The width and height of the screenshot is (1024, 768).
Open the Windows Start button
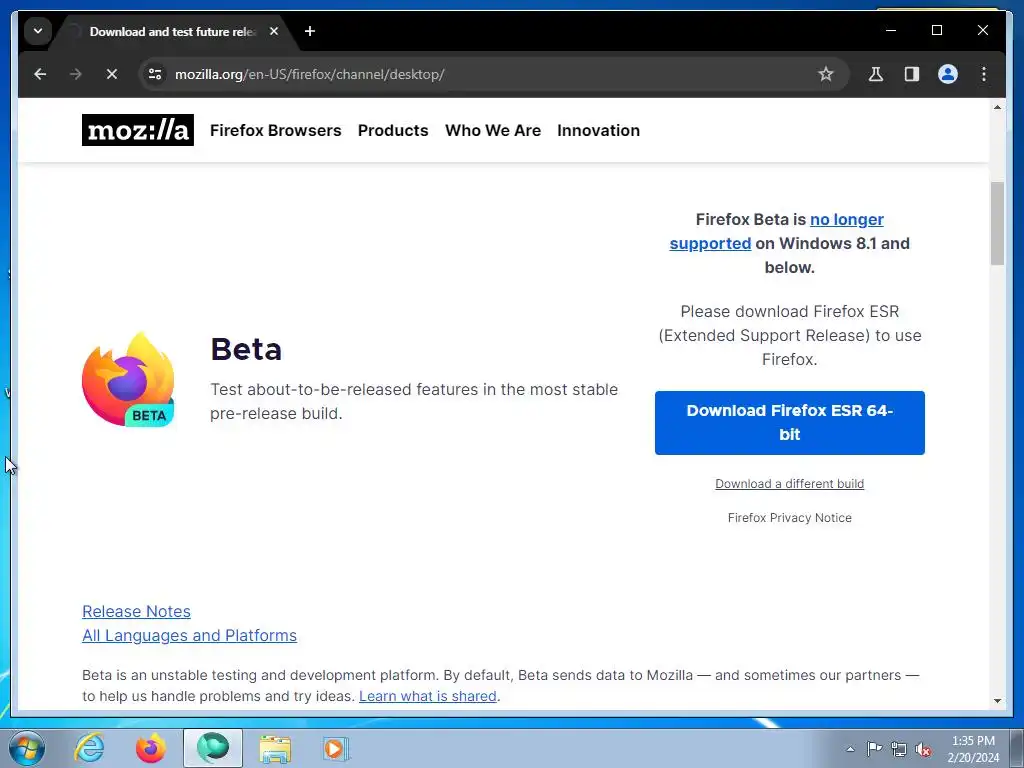pyautogui.click(x=26, y=748)
